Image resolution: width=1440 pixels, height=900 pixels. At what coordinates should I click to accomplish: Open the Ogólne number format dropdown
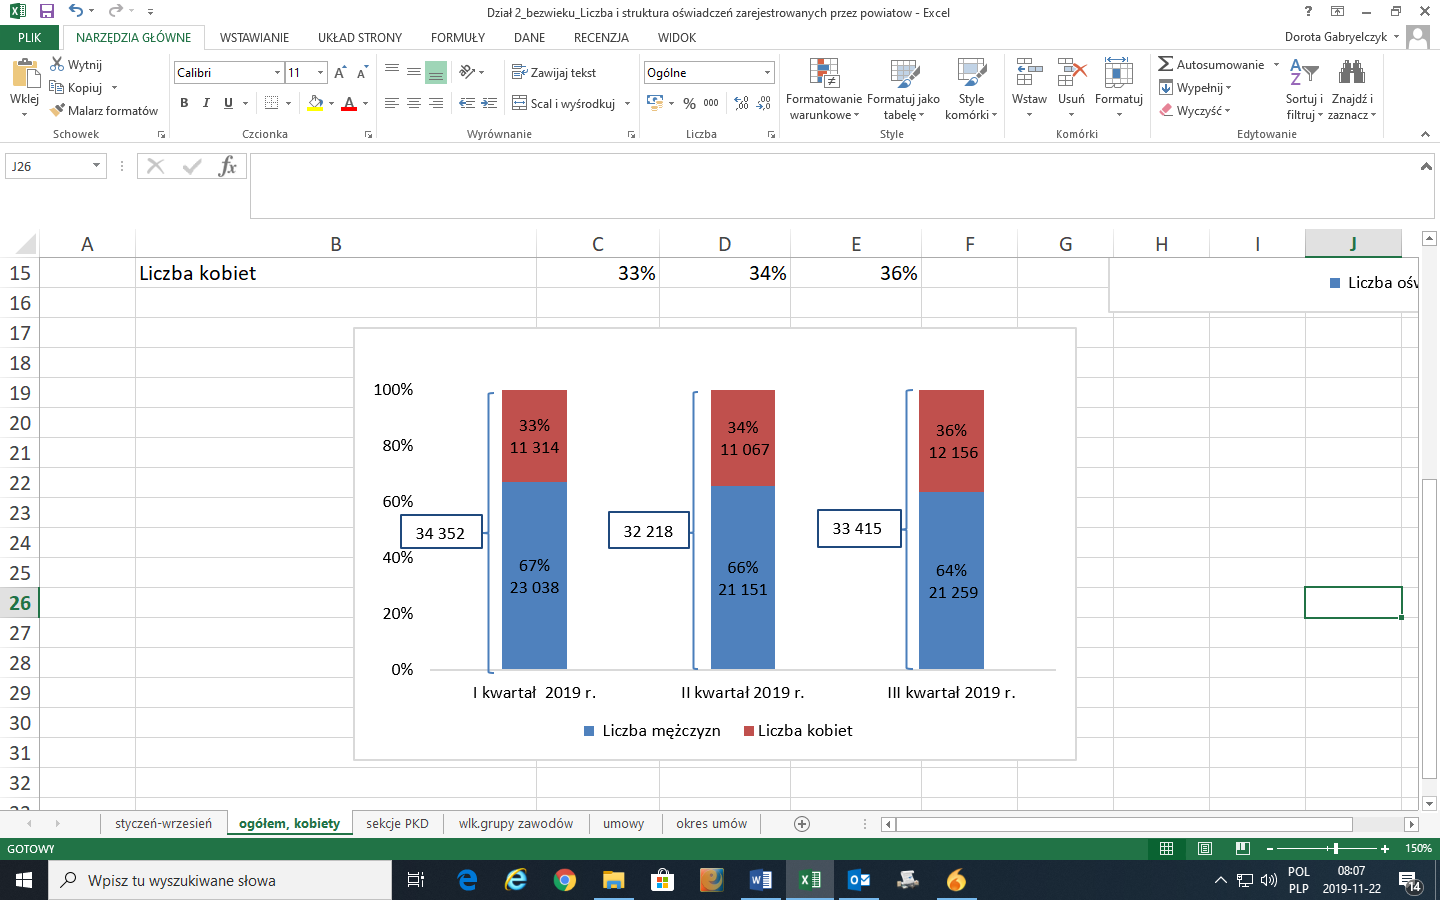point(767,73)
